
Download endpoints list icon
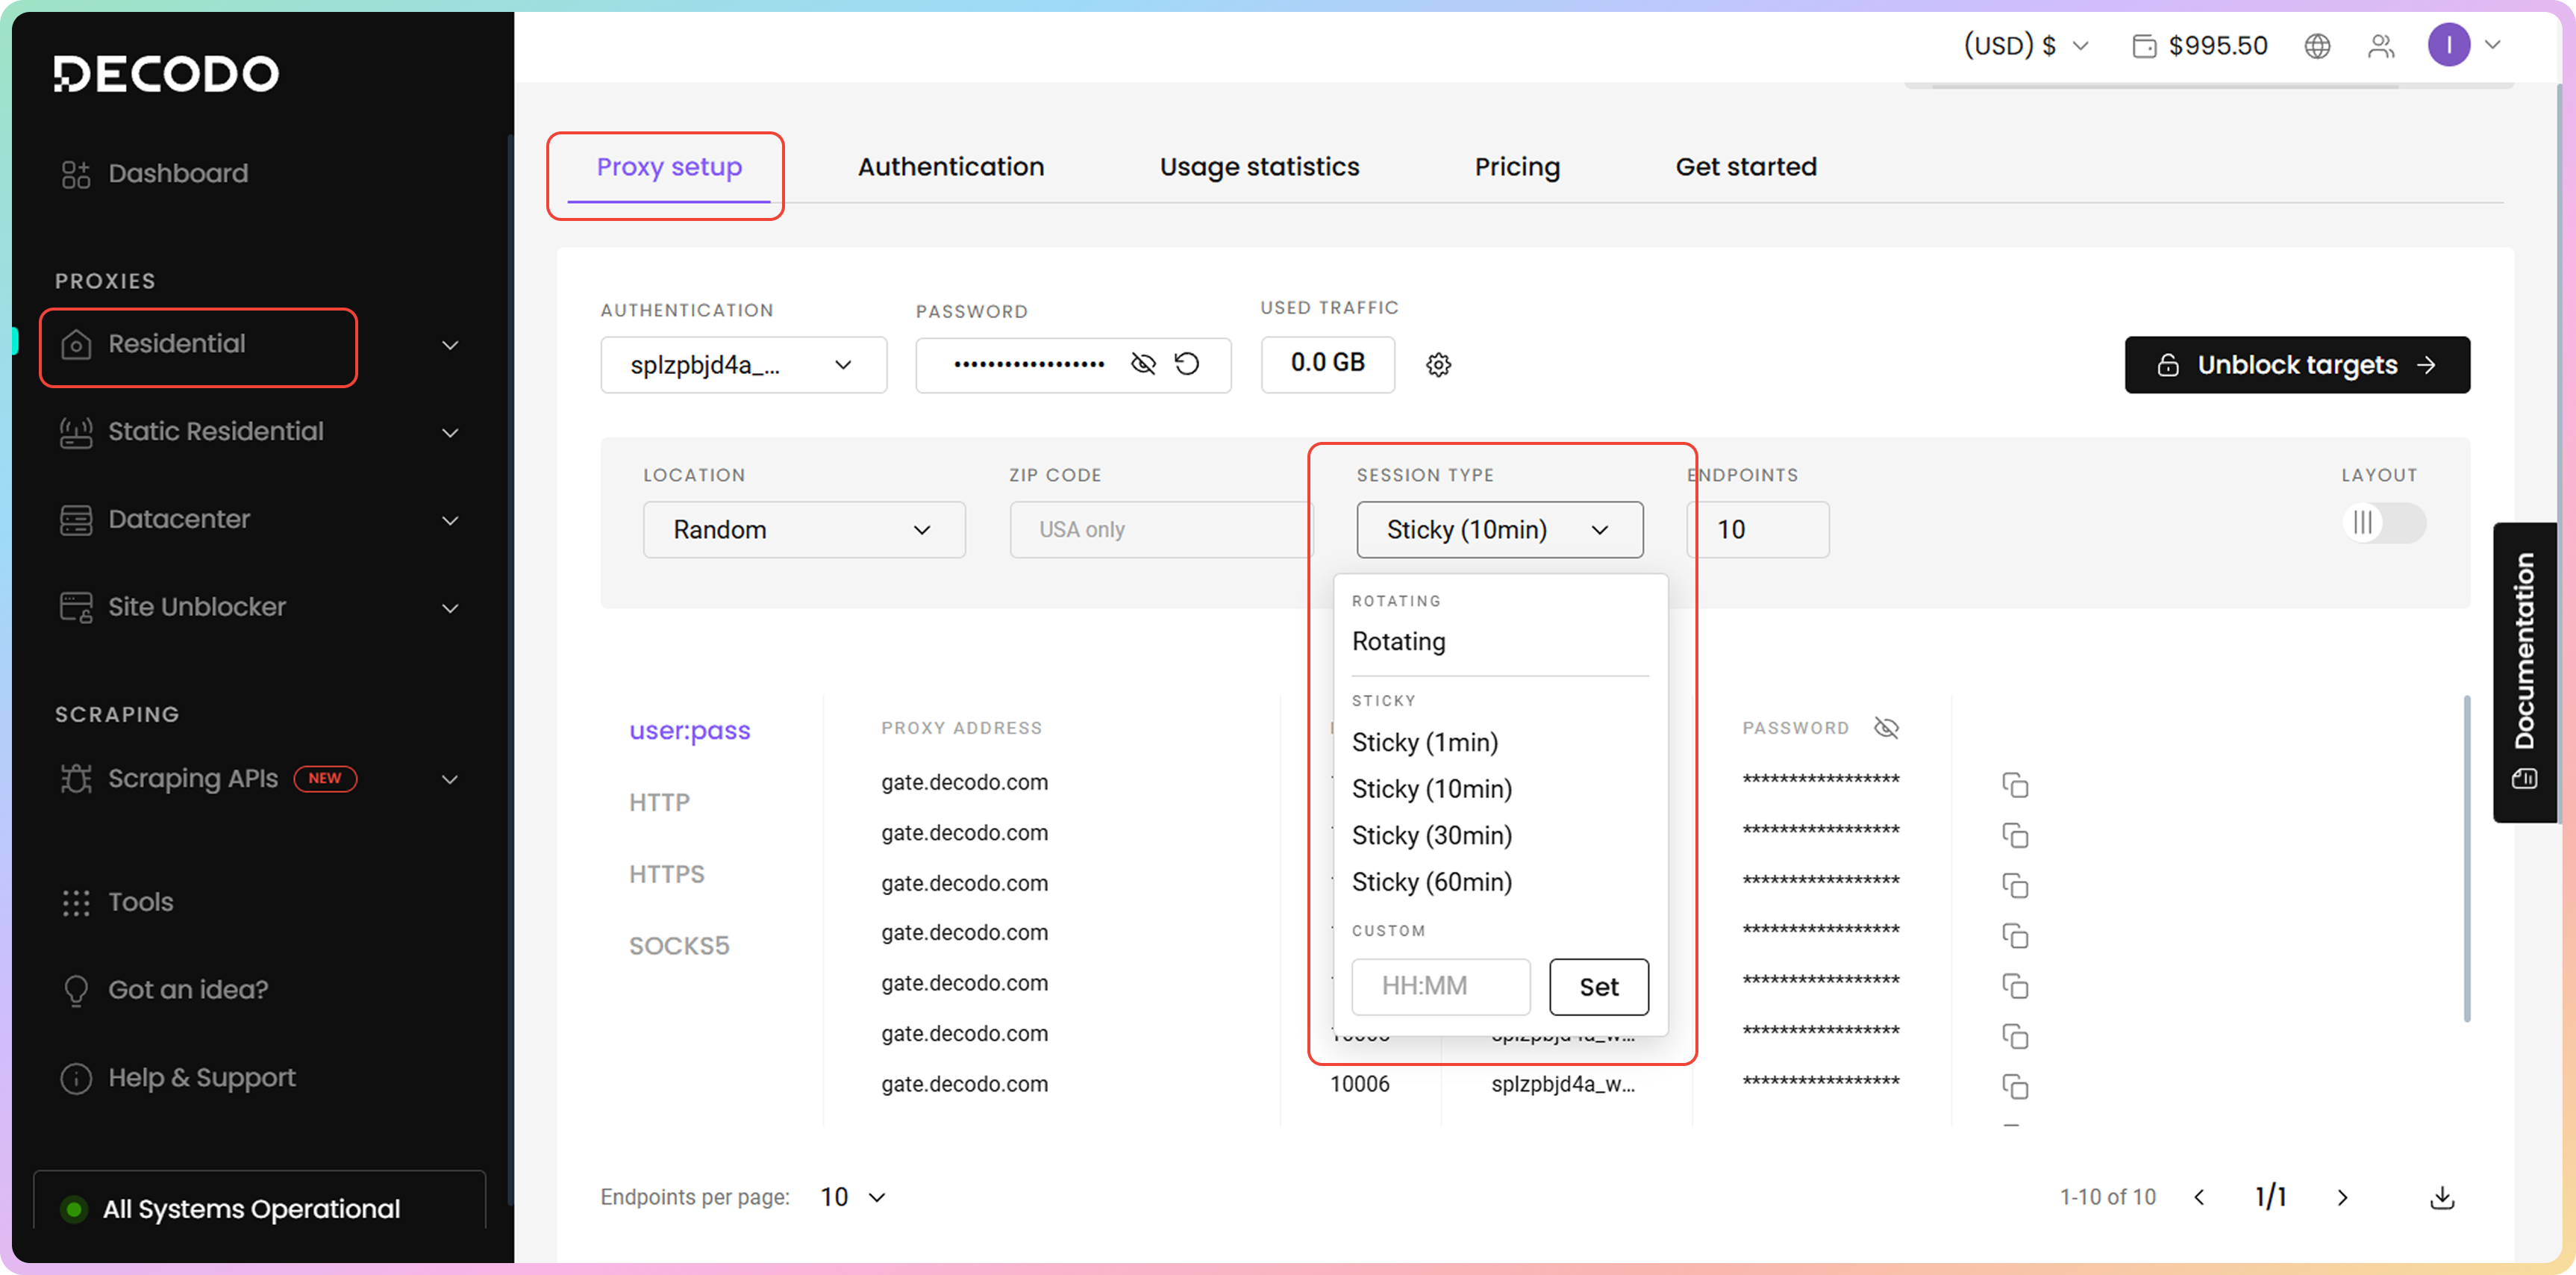click(2441, 1197)
